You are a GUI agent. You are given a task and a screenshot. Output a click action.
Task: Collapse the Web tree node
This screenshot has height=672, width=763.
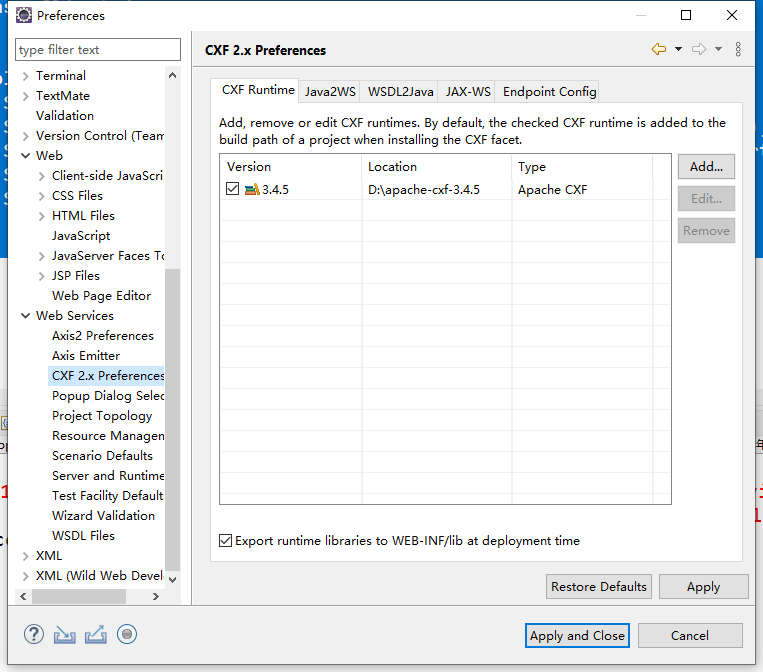pyautogui.click(x=25, y=156)
